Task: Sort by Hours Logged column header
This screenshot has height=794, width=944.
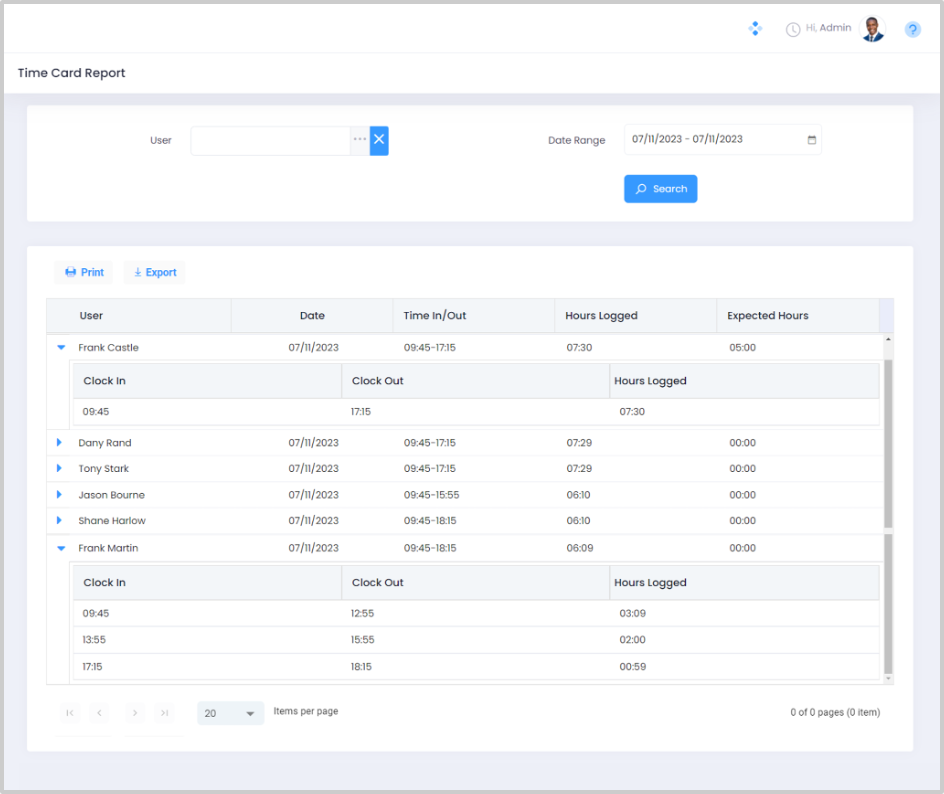Action: pos(601,315)
